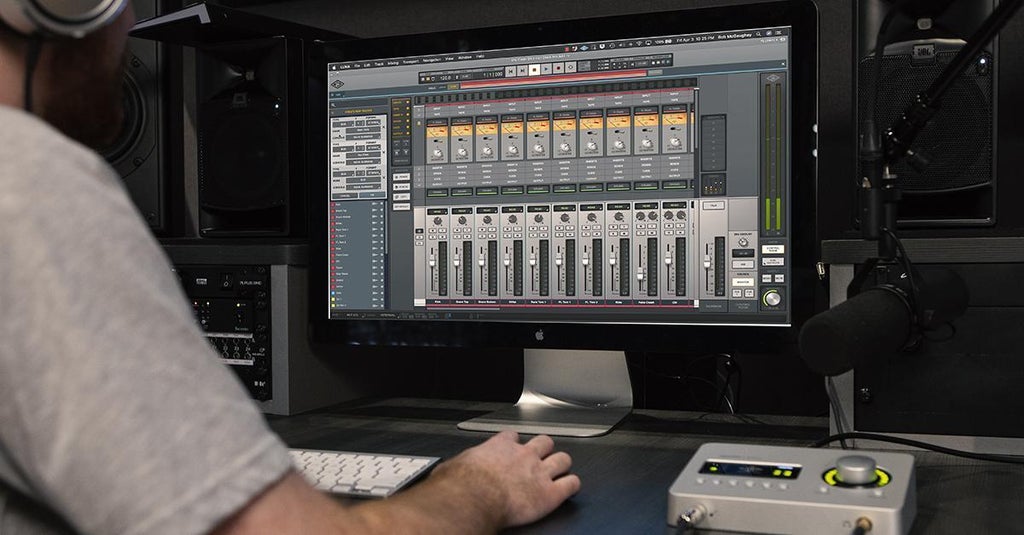The height and width of the screenshot is (535, 1024).
Task: Solo the Kick channel strip
Action: 432,236
